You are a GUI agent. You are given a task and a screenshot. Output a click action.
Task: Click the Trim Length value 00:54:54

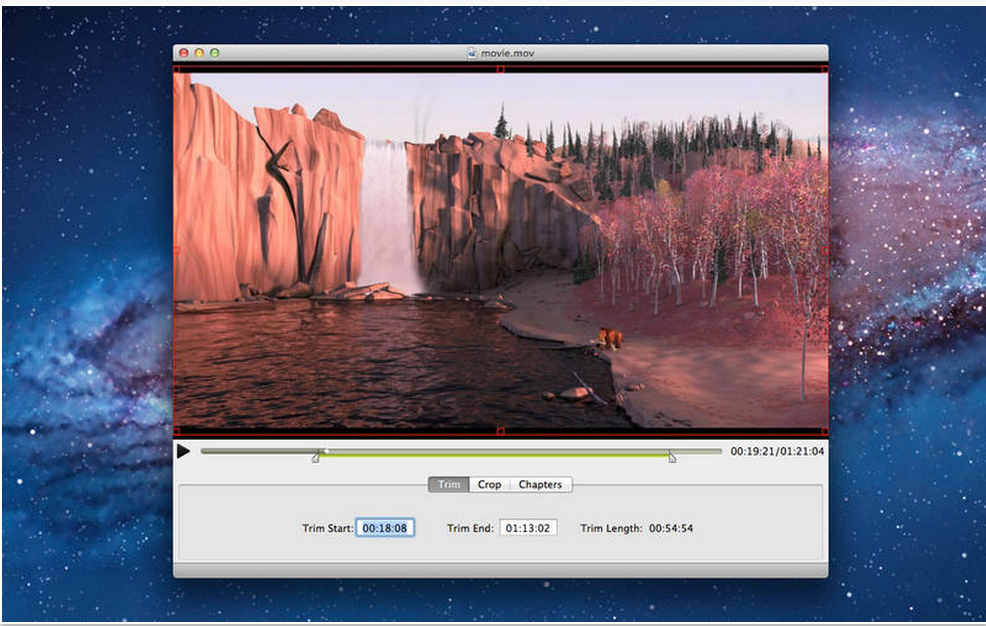click(671, 529)
